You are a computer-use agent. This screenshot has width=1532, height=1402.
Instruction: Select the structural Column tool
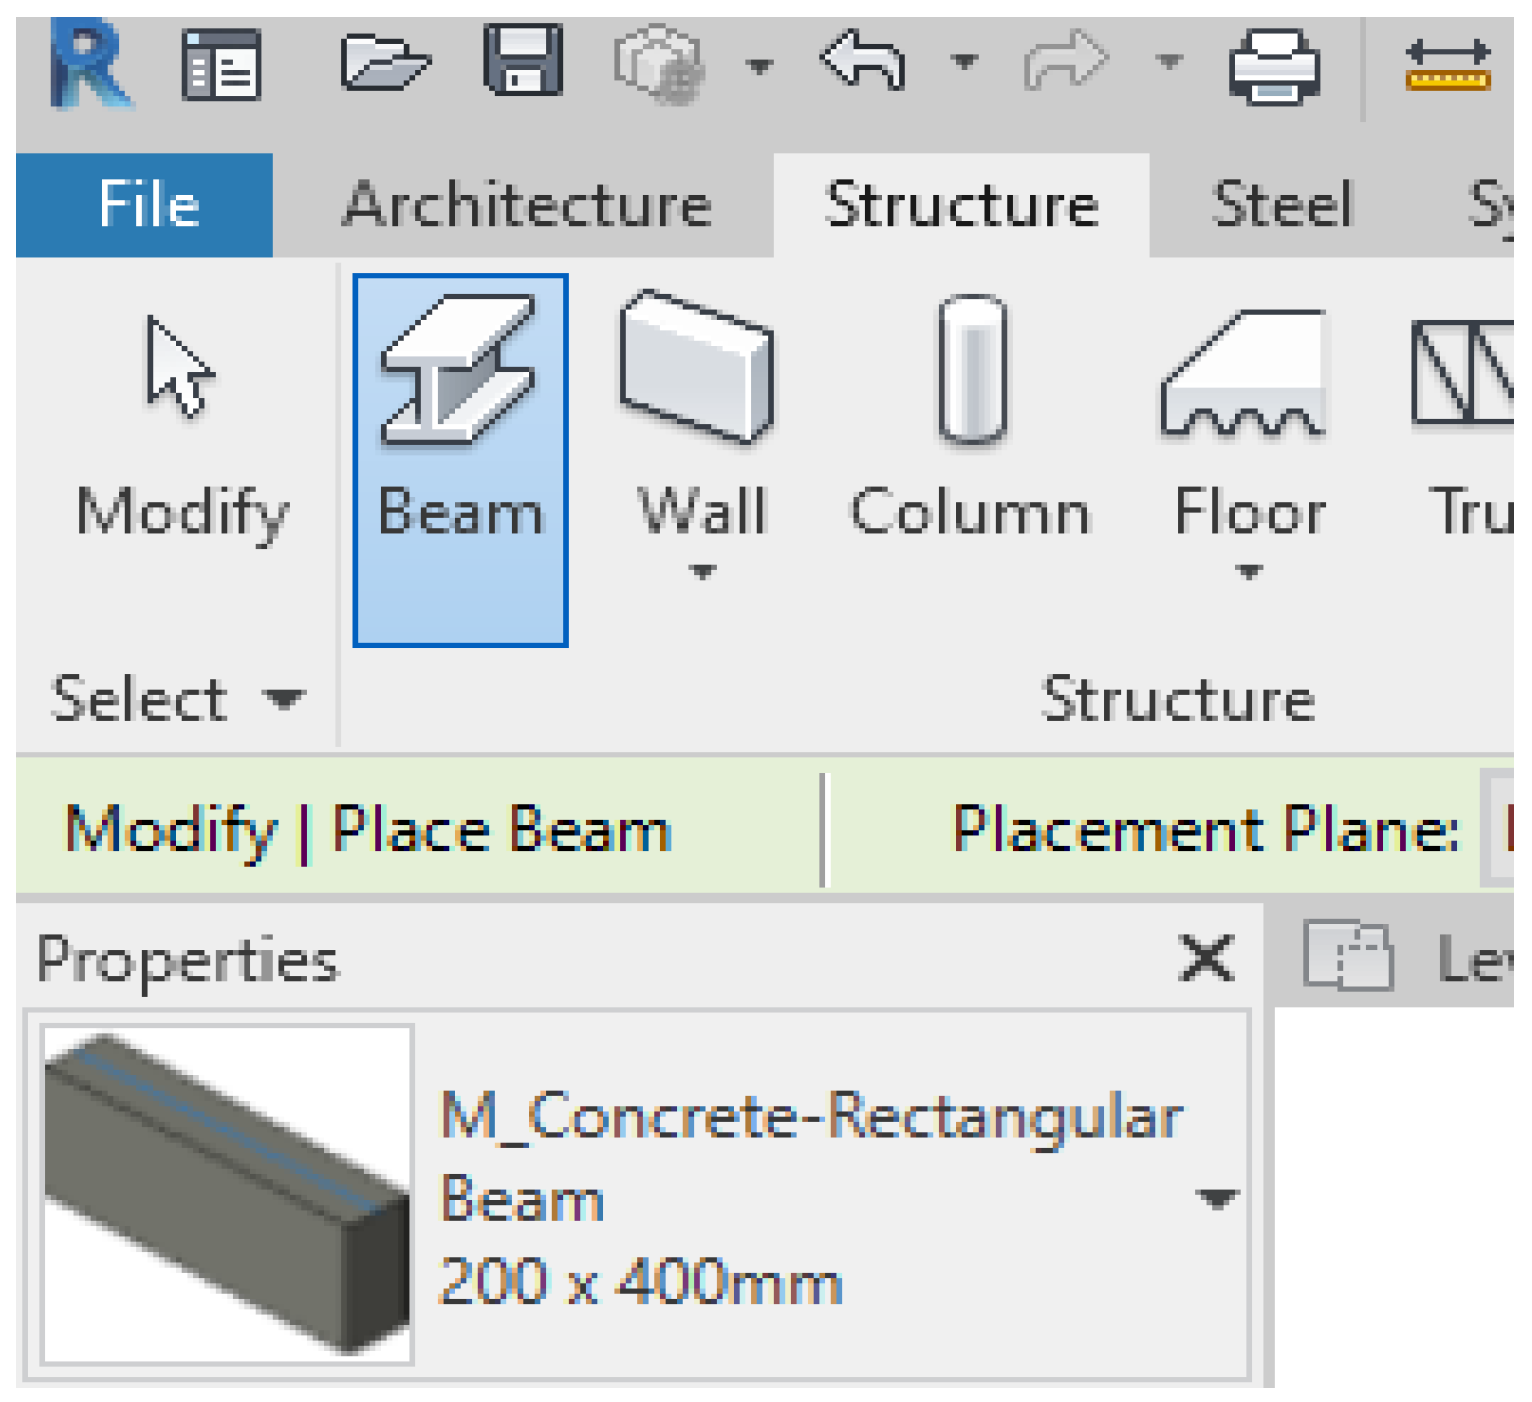[970, 420]
